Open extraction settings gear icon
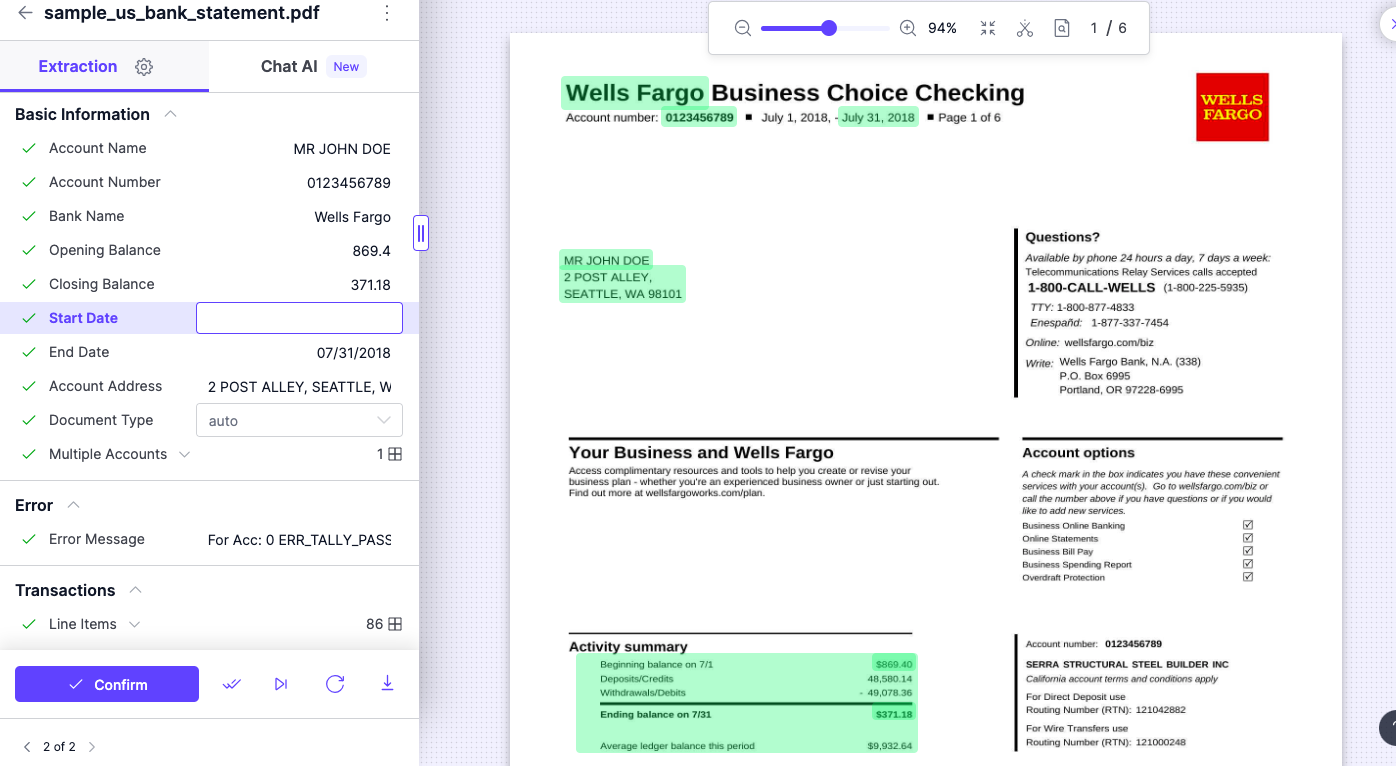The width and height of the screenshot is (1396, 766). 144,67
